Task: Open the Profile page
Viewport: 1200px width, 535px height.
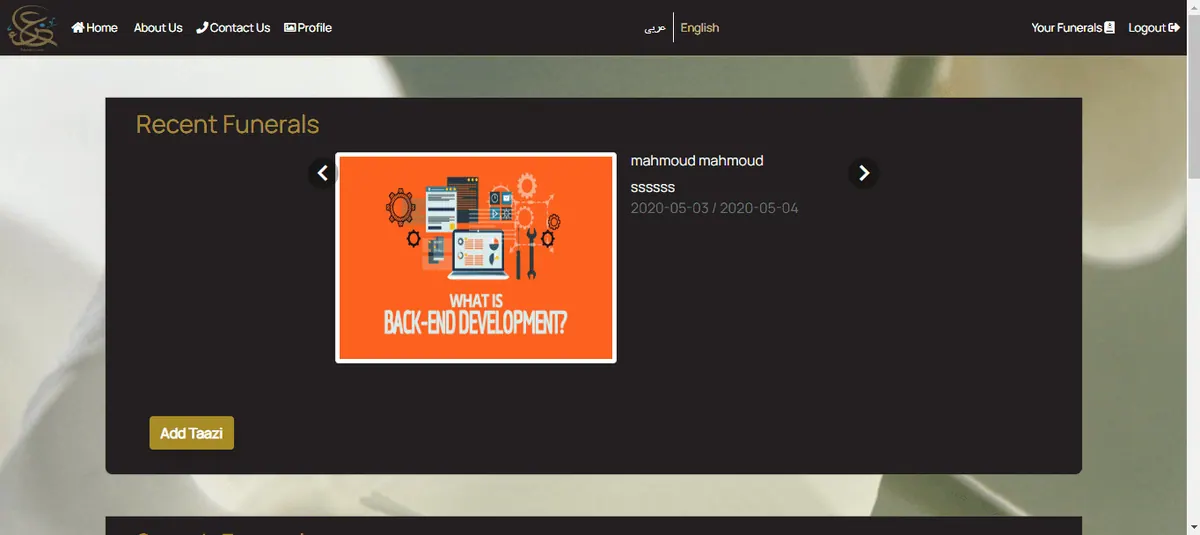Action: (308, 28)
